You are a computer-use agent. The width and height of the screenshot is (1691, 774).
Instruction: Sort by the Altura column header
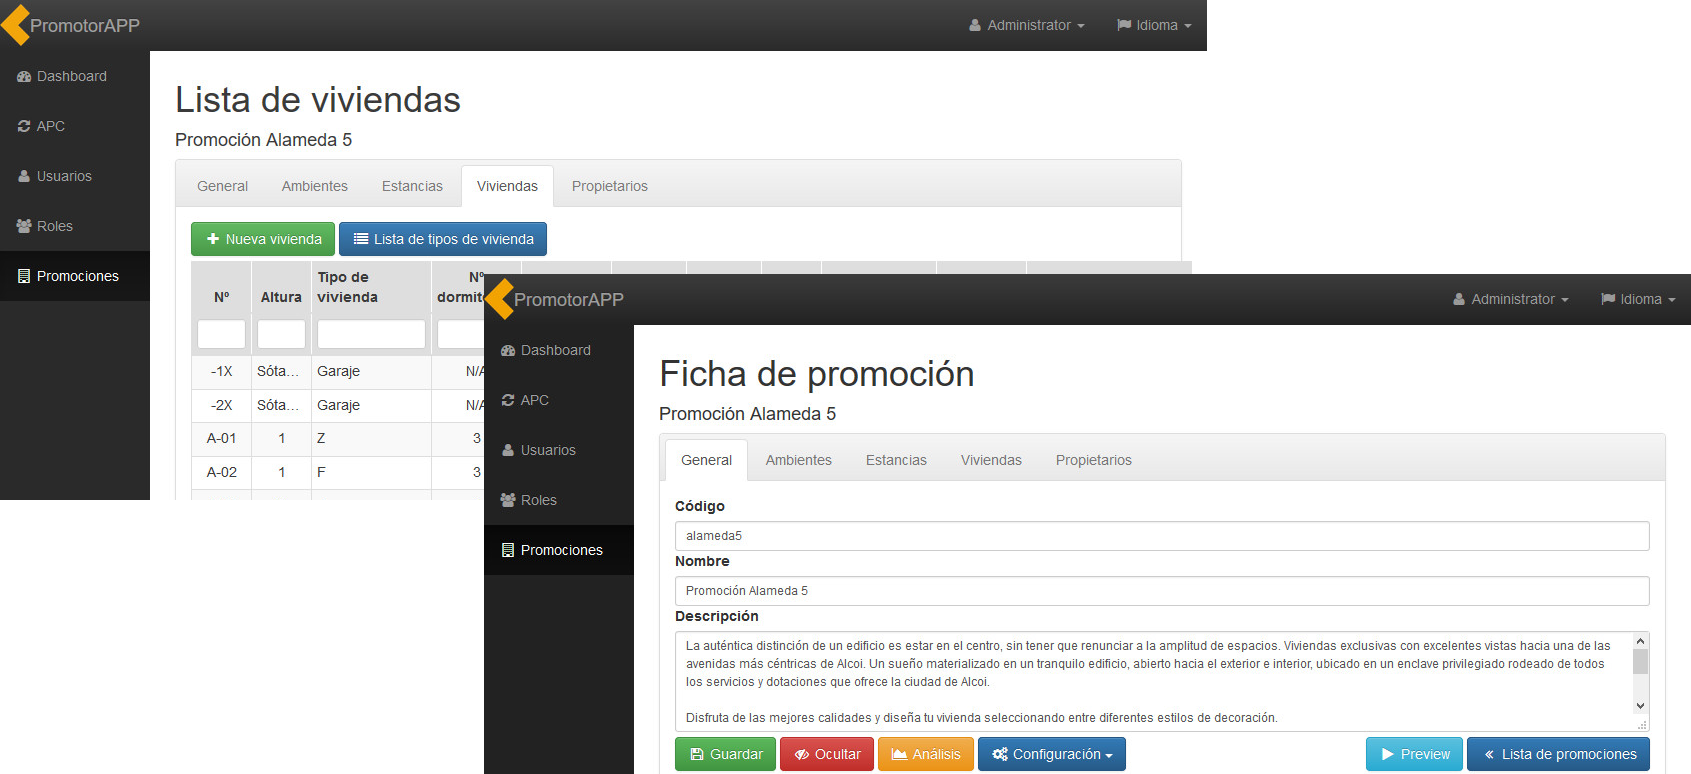coord(281,297)
